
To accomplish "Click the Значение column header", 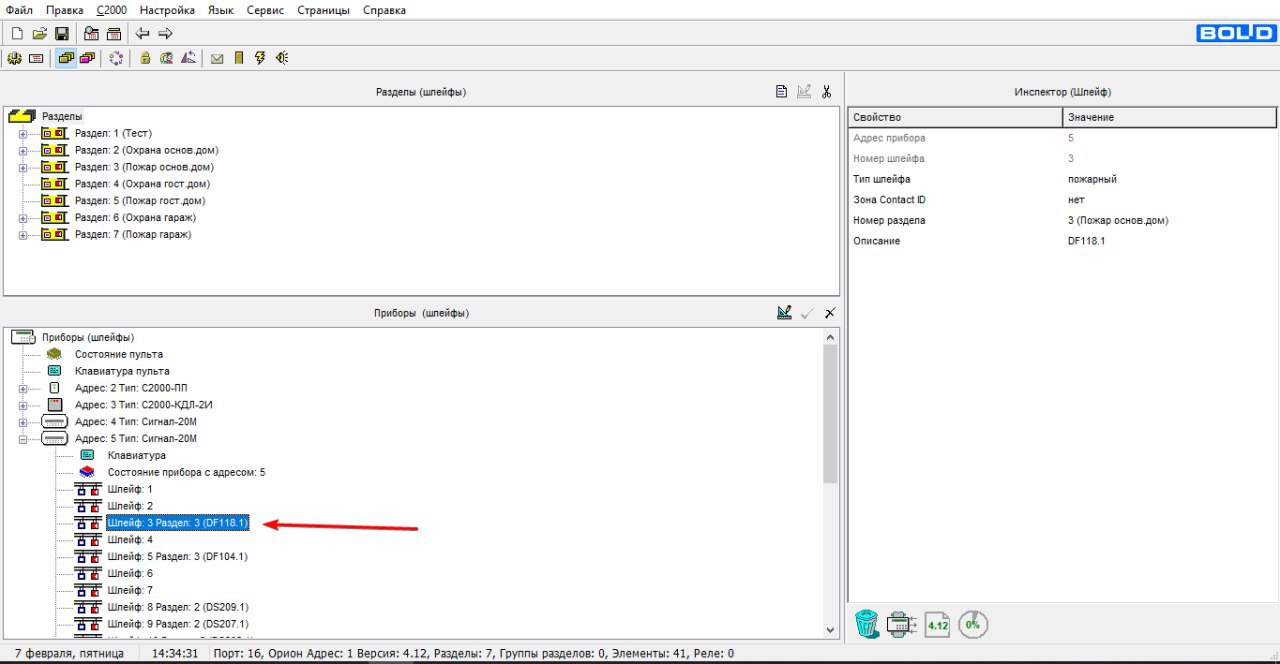I will pos(1169,117).
